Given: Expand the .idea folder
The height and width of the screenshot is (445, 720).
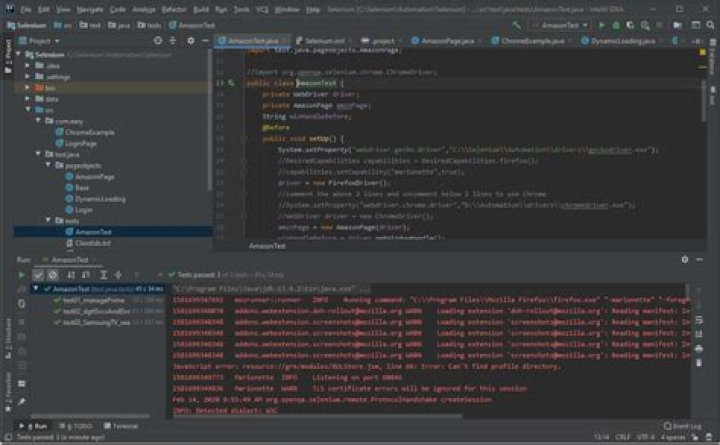Looking at the screenshot, I should 28,66.
